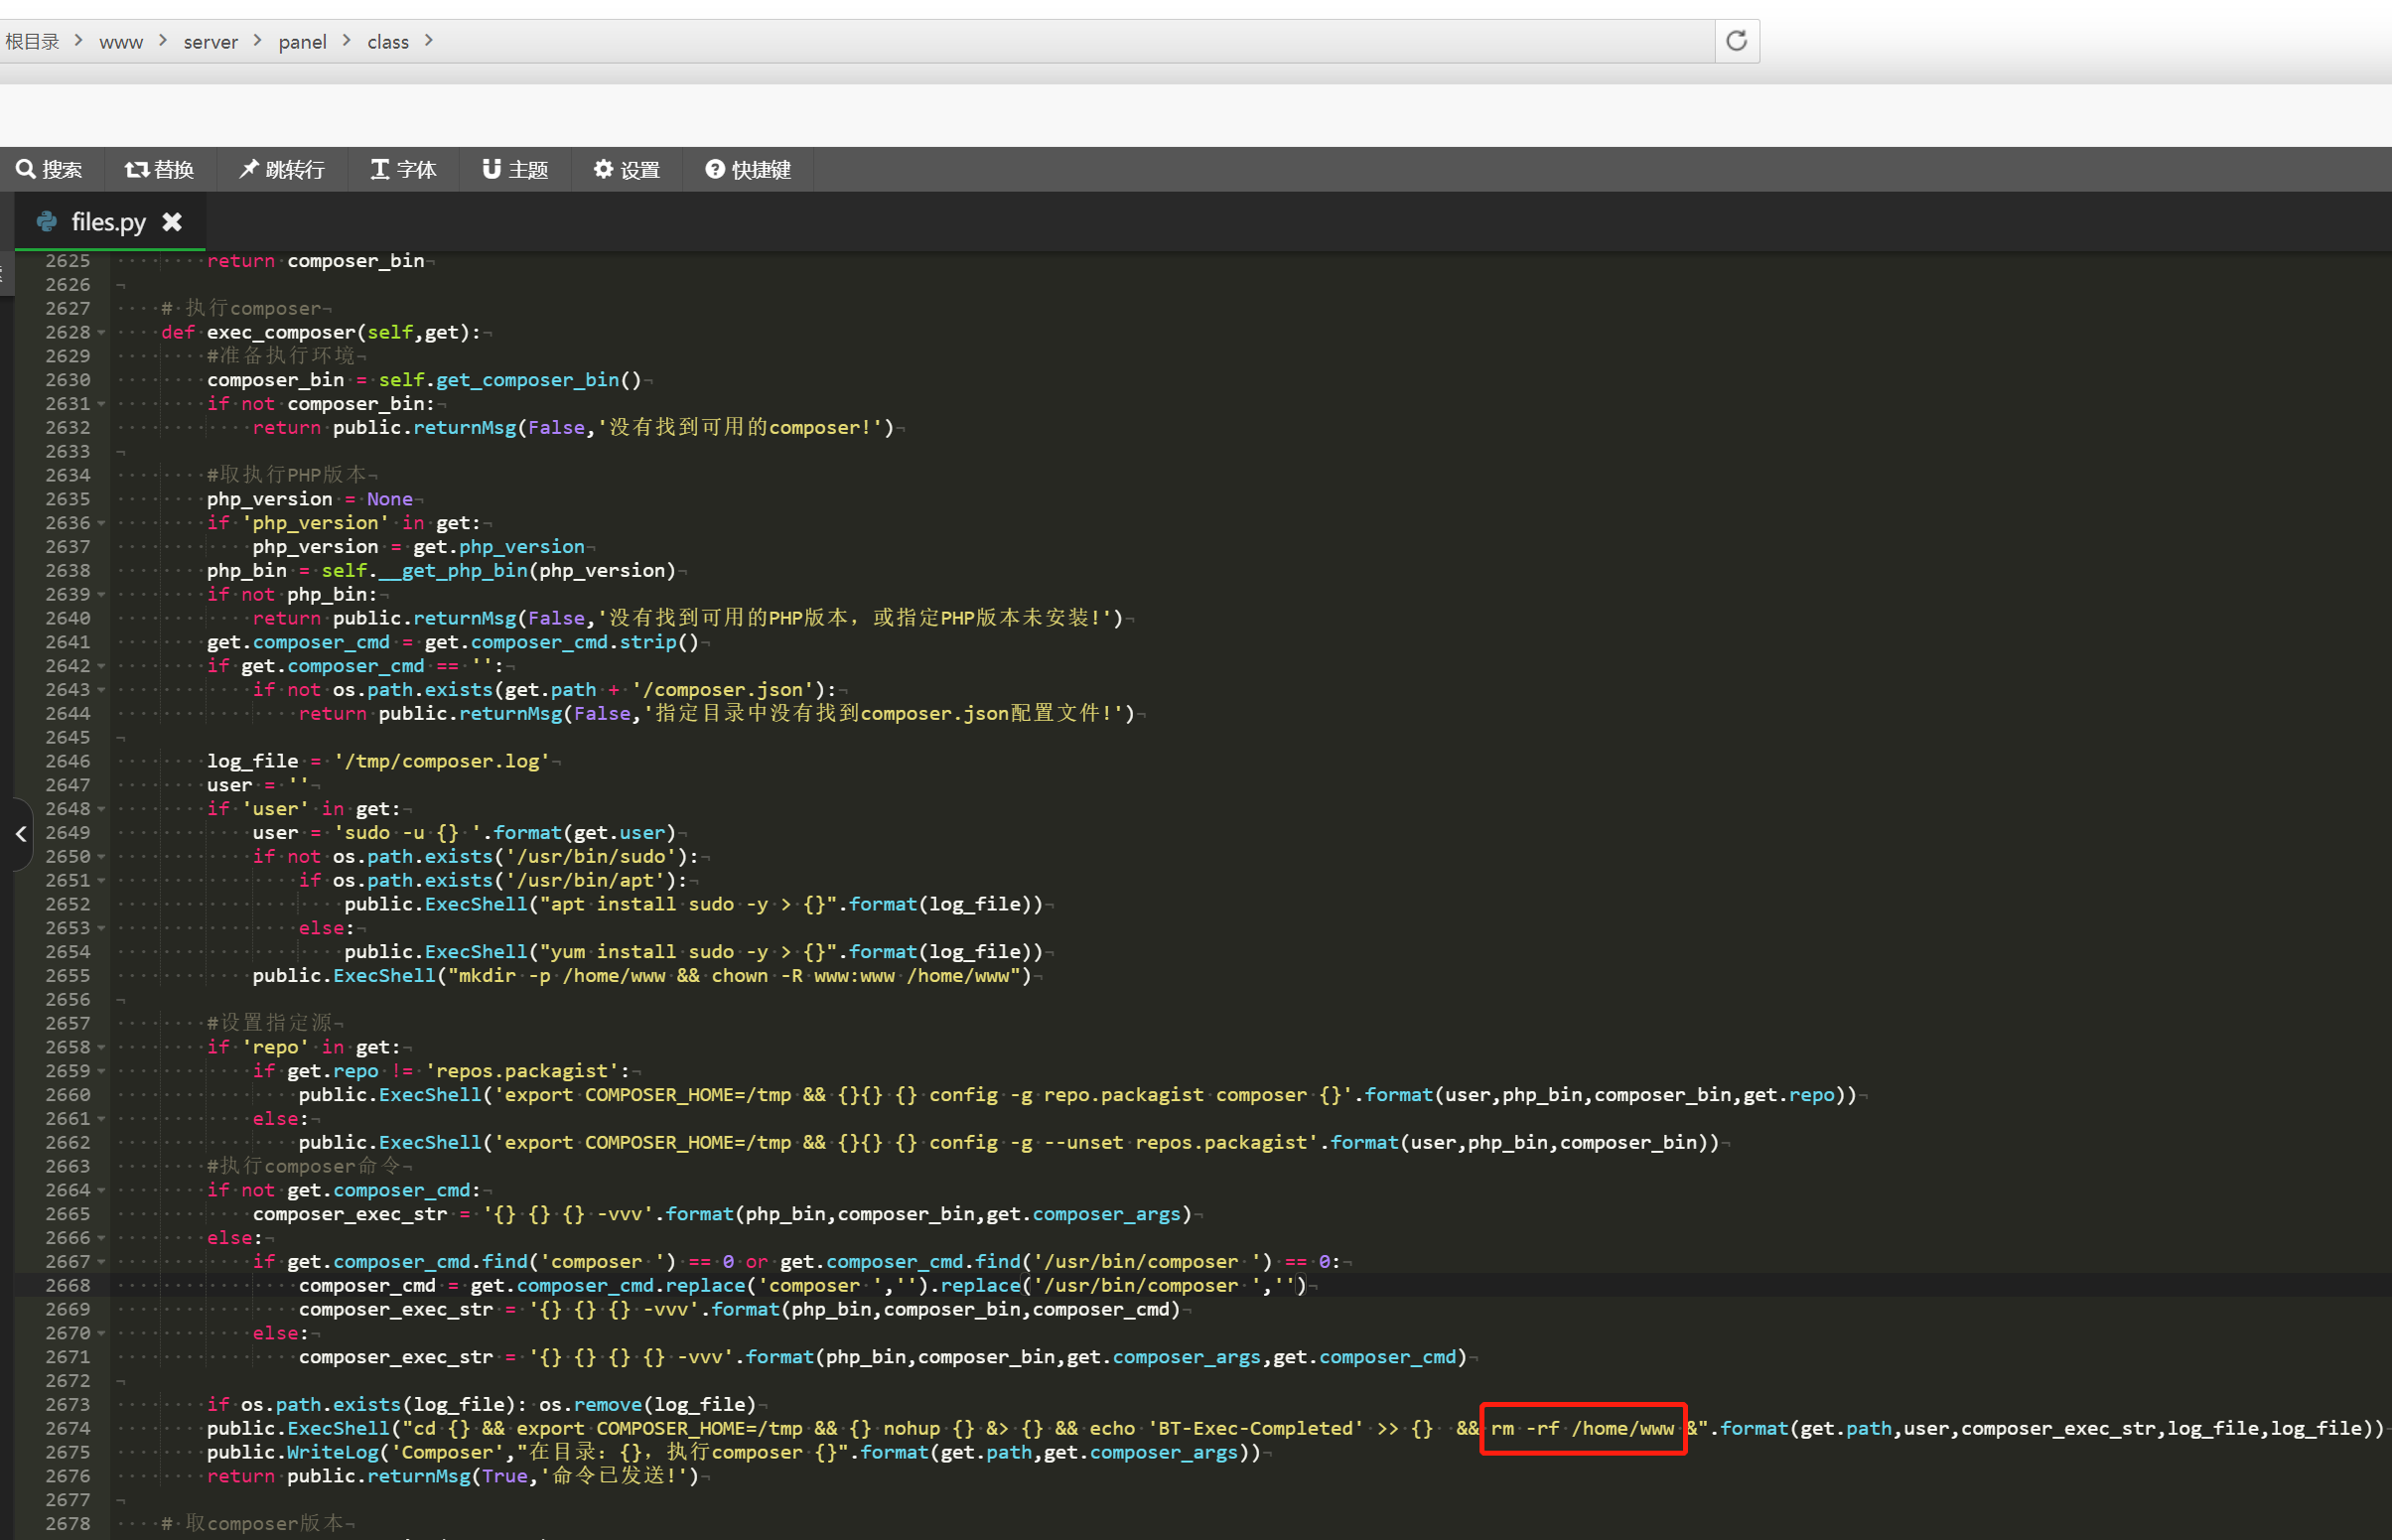Fold code block at line 2664

pos(101,1190)
